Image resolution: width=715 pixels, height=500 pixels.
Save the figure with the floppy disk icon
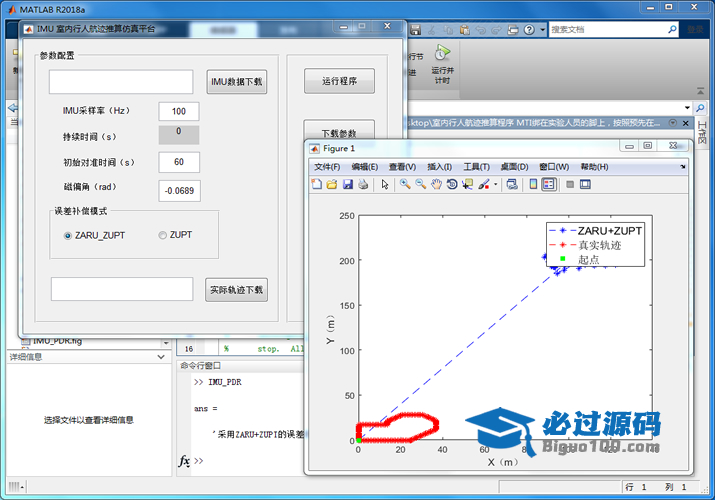point(348,184)
